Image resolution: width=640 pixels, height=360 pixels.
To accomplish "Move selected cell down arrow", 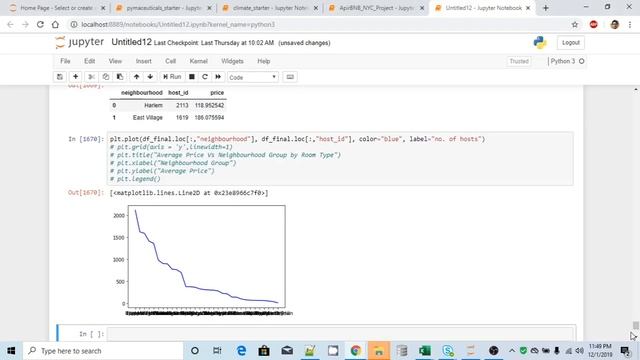I will (150, 77).
